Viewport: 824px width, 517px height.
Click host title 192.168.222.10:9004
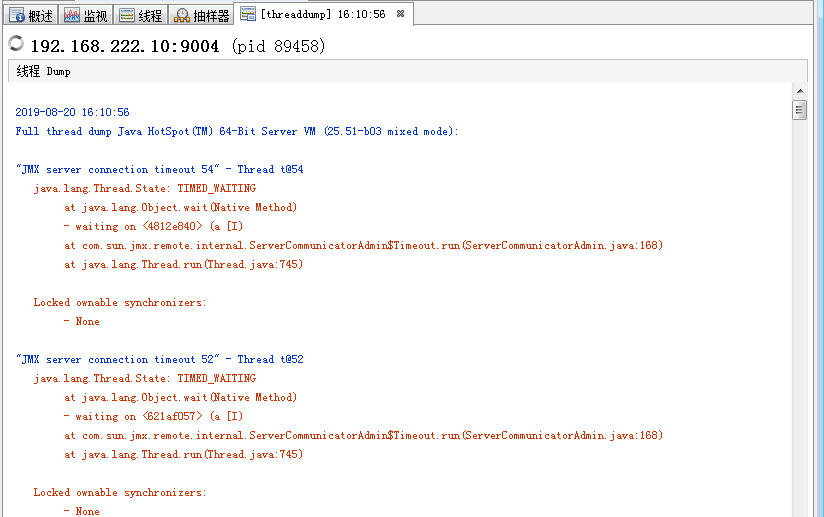(125, 46)
